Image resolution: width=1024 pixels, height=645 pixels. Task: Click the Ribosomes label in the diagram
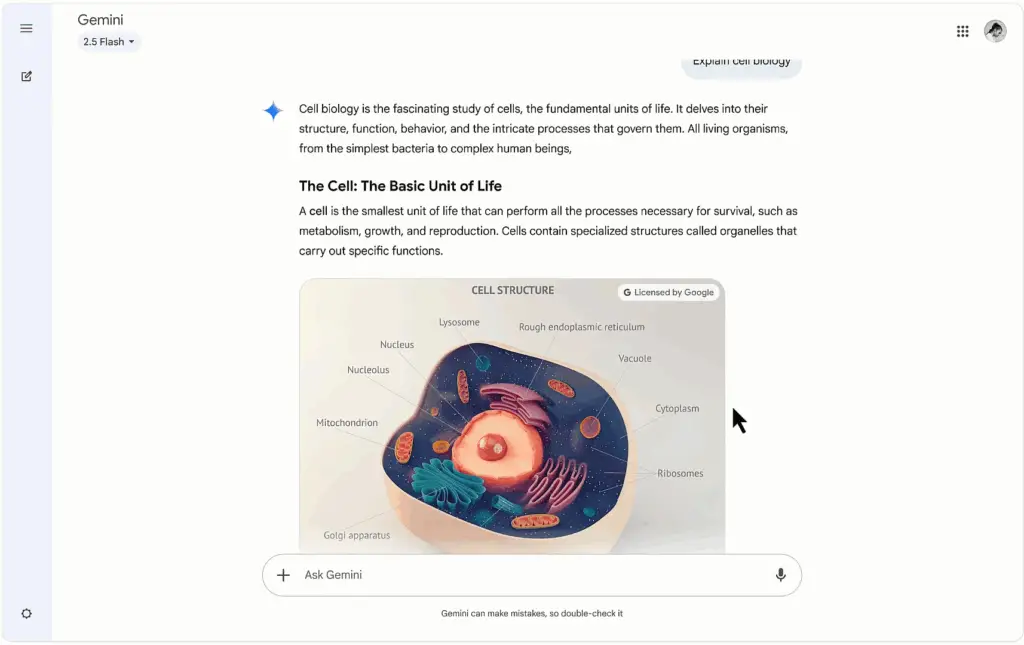click(680, 474)
